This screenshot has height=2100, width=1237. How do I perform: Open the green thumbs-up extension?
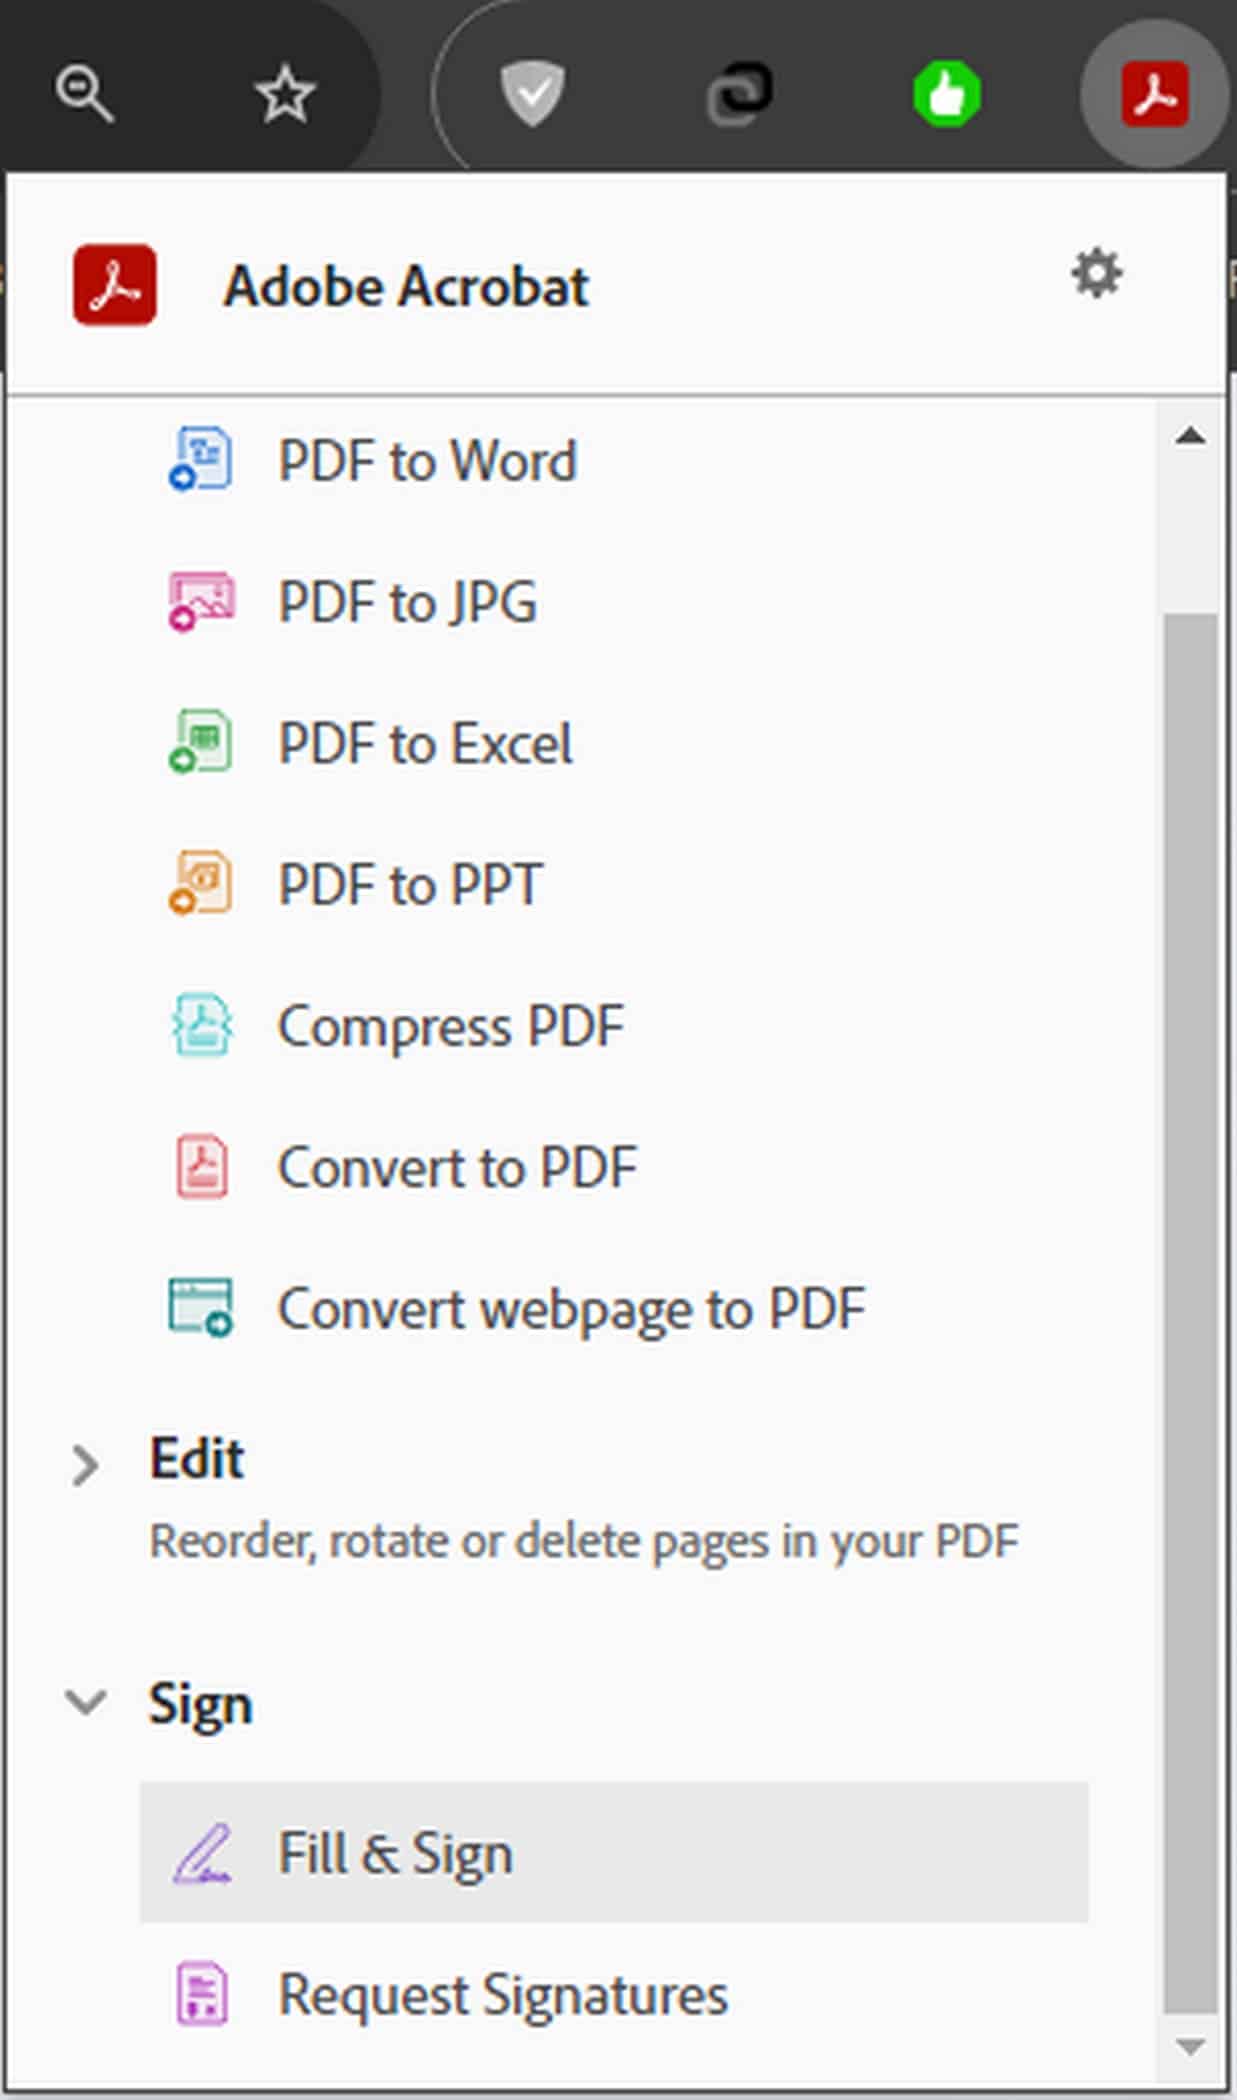pyautogui.click(x=946, y=94)
